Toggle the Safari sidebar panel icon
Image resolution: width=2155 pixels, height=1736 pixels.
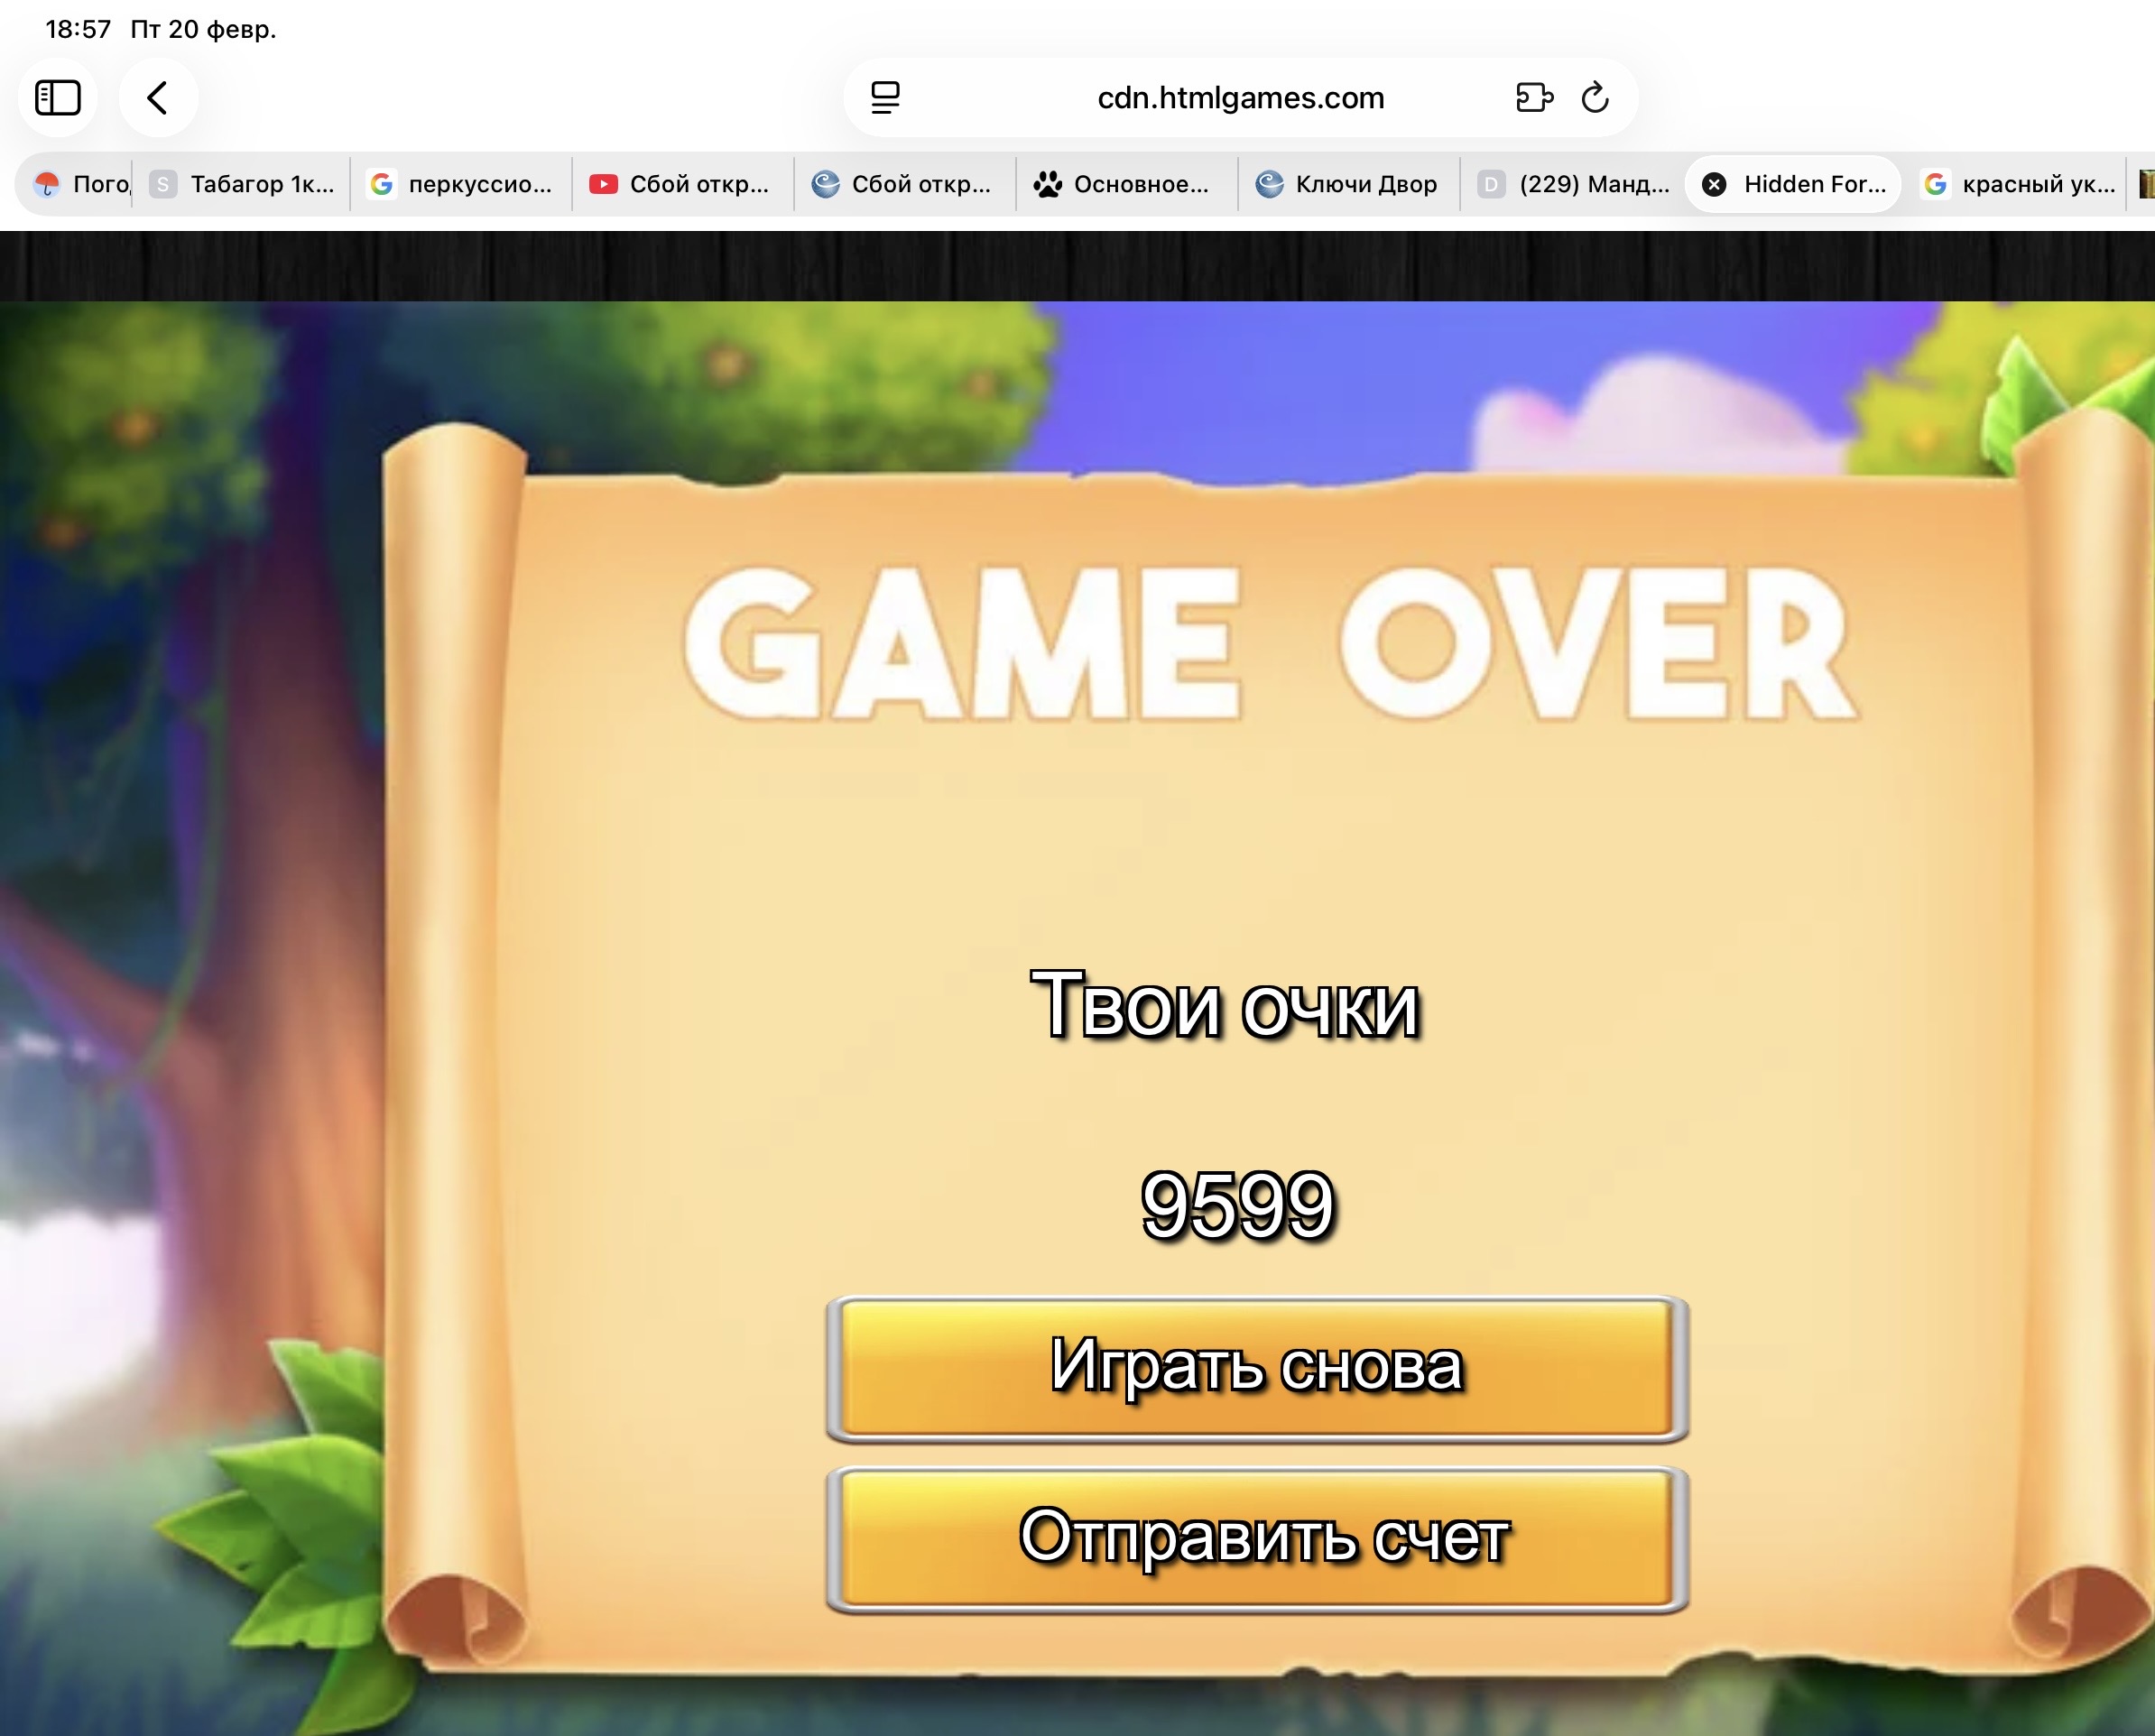coord(57,98)
